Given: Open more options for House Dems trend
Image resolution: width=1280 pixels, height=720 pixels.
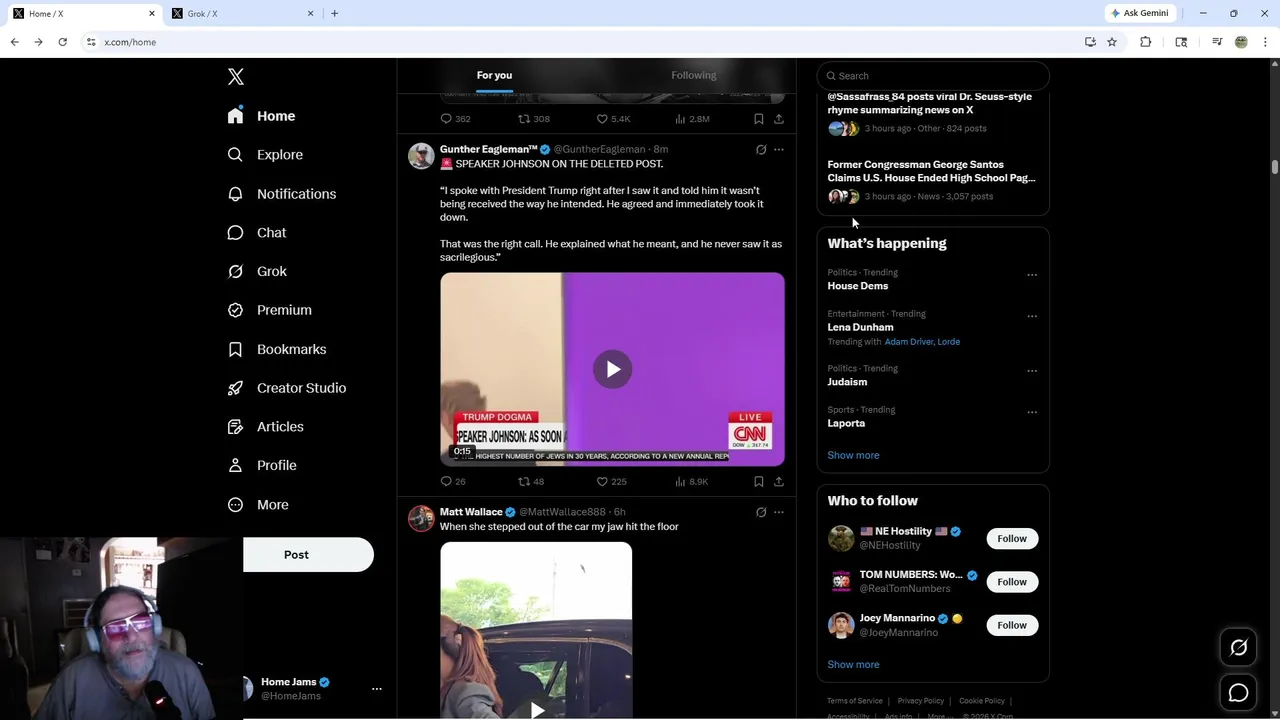Looking at the screenshot, I should tap(1032, 275).
